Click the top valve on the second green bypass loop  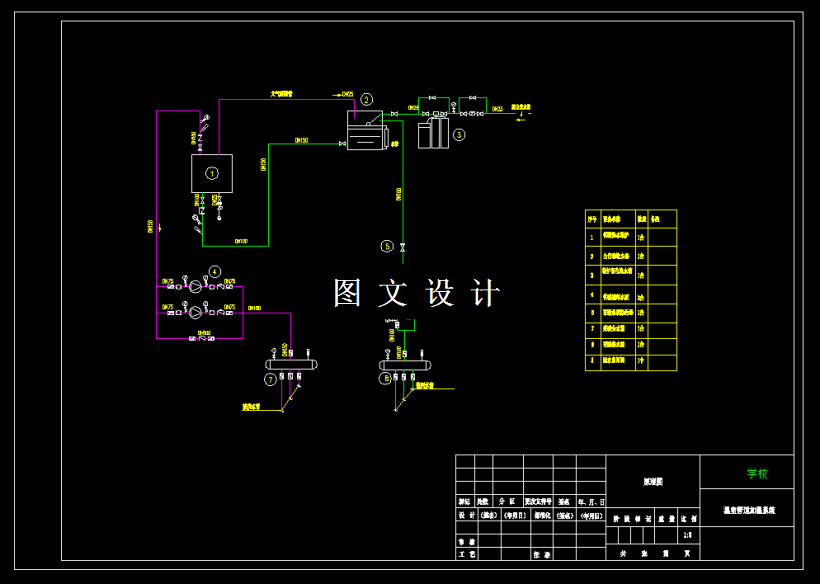(473, 97)
